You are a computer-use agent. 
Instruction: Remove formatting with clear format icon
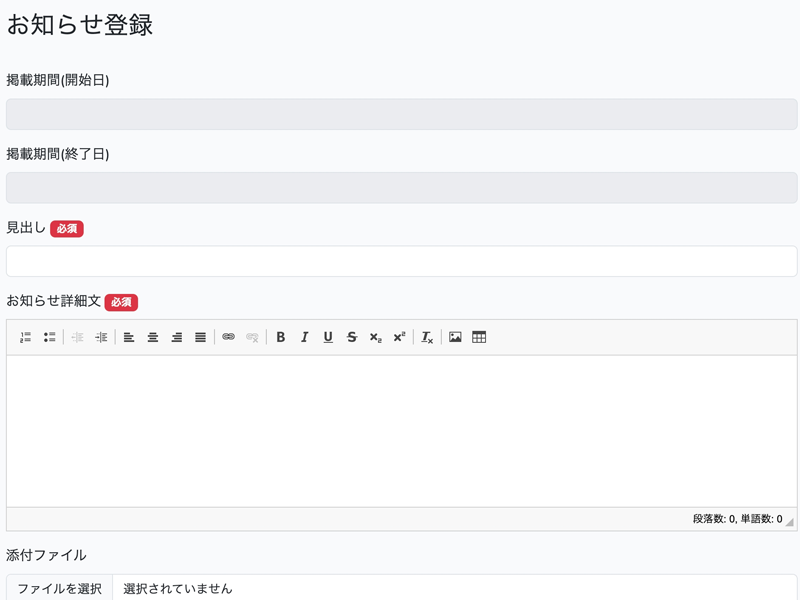point(427,338)
